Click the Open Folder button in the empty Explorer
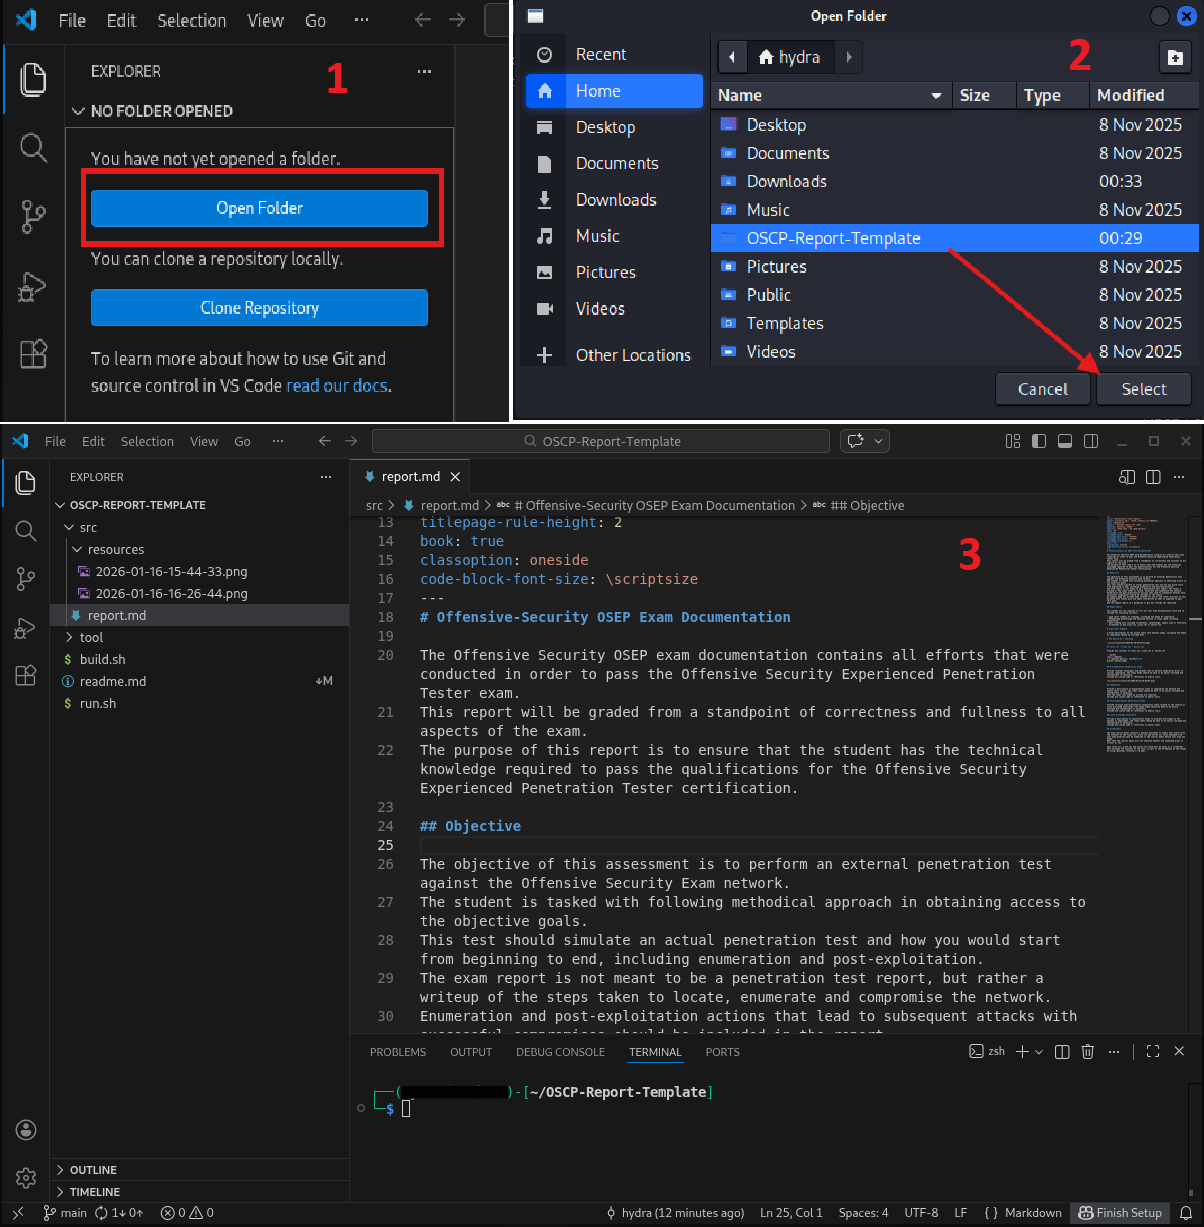Screen dimensions: 1204x1227 point(259,208)
